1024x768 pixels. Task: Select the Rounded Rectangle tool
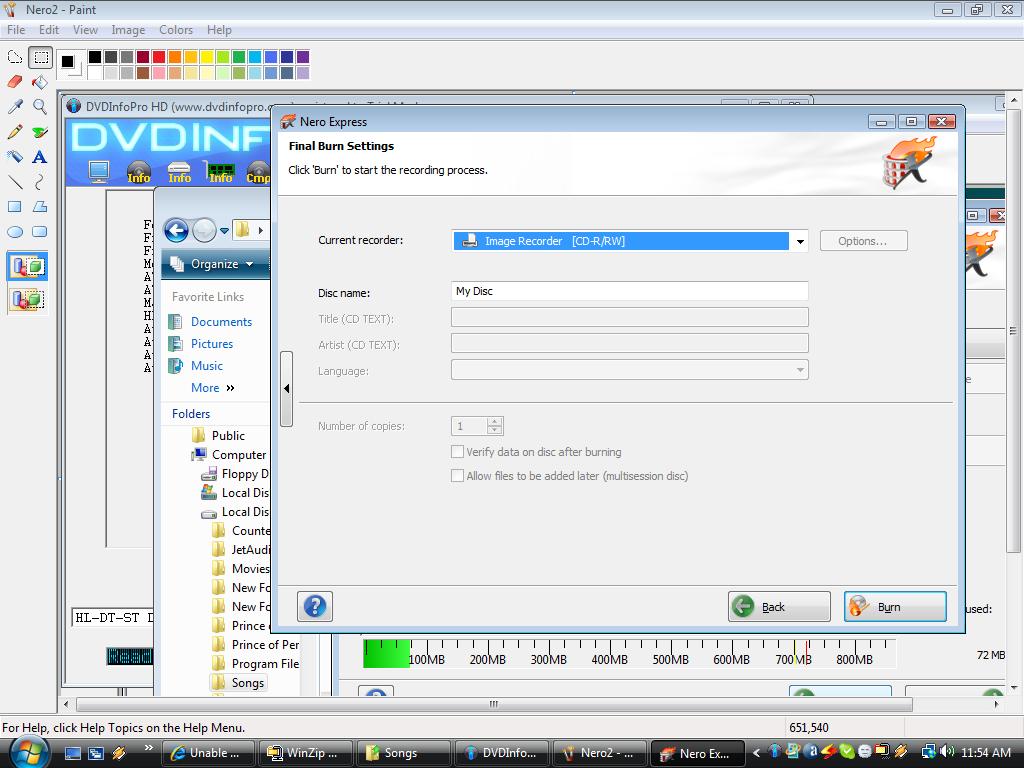click(x=40, y=232)
